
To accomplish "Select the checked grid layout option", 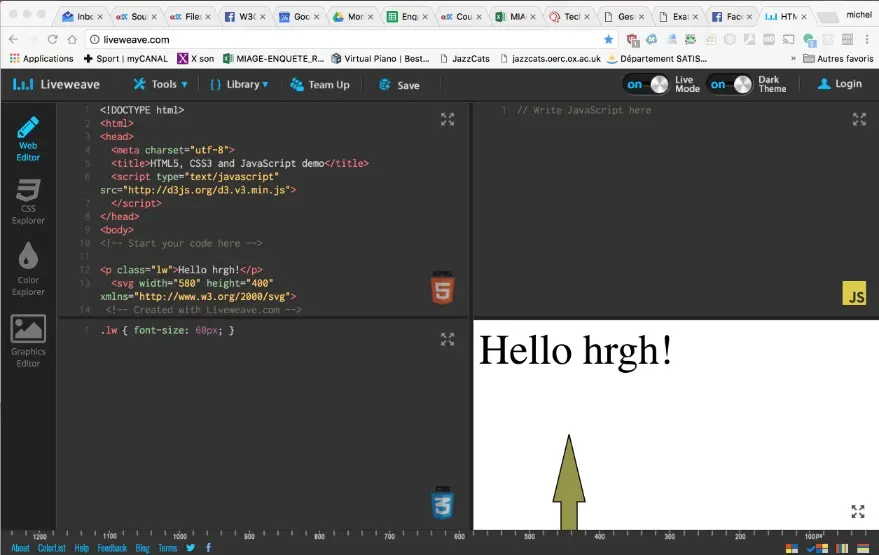I will 817,548.
